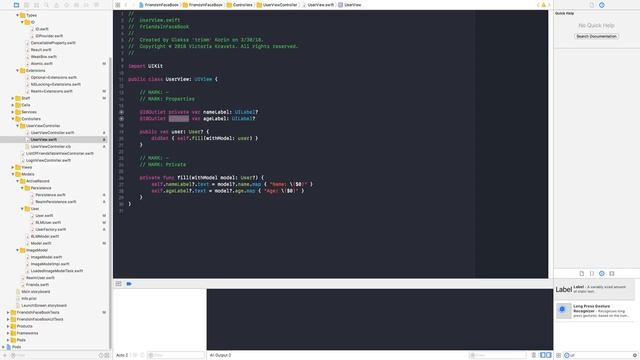
Task: Open Persistence.swift in navigator
Action: [50, 195]
